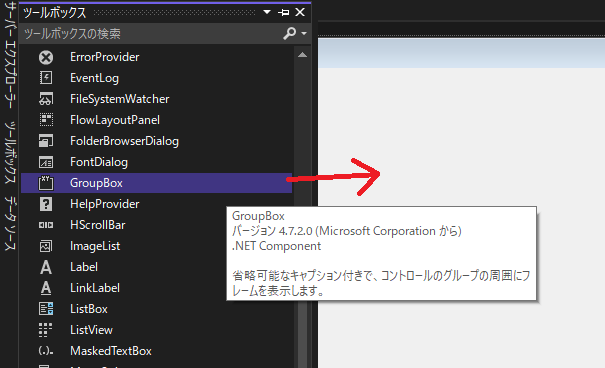Viewport: 605px width, 368px height.
Task: Select the ImageList text label
Action: click(95, 246)
